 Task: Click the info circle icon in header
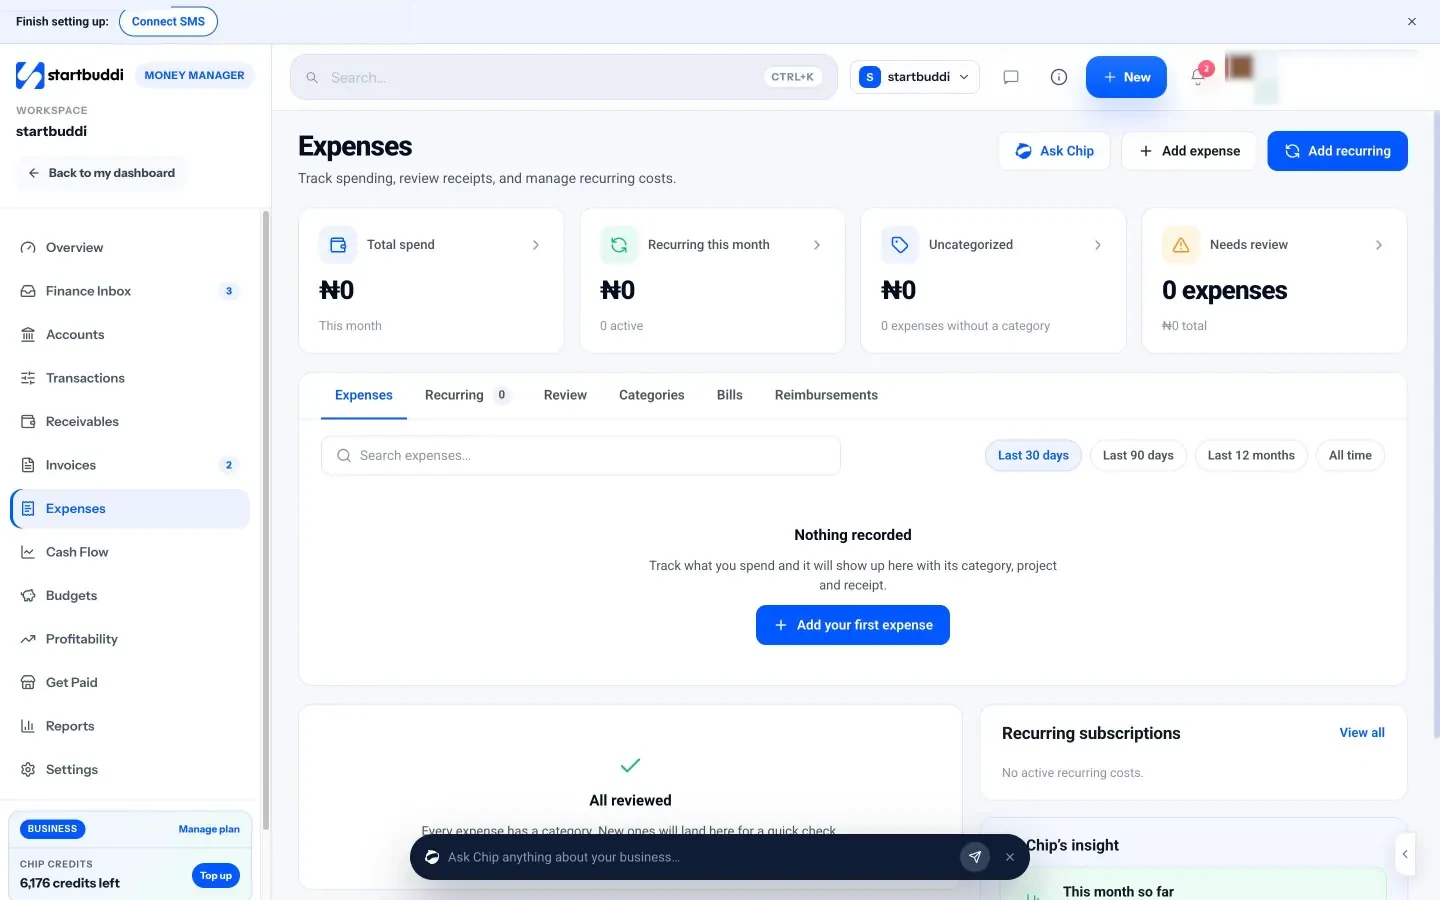1059,77
